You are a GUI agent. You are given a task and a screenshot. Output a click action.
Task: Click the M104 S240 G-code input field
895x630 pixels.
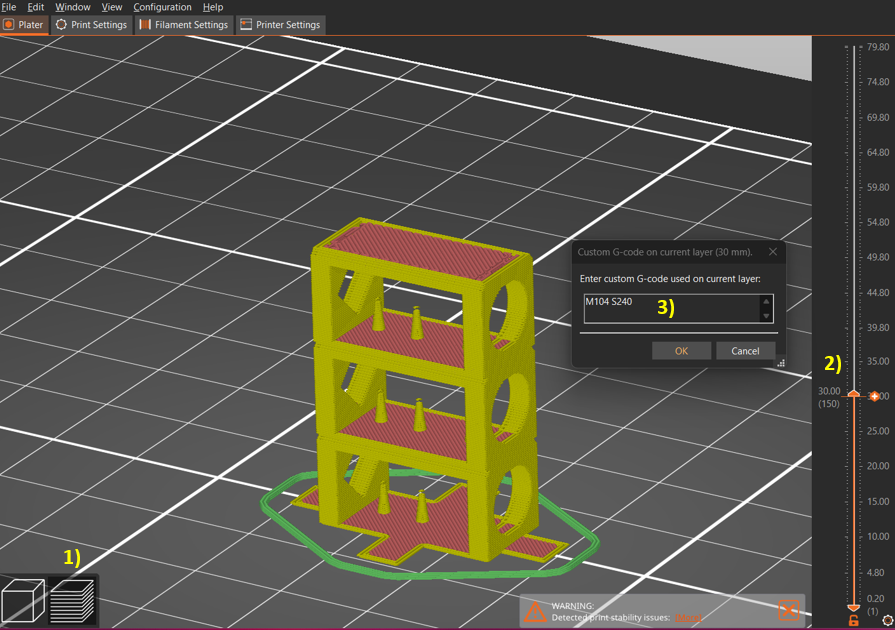point(670,308)
